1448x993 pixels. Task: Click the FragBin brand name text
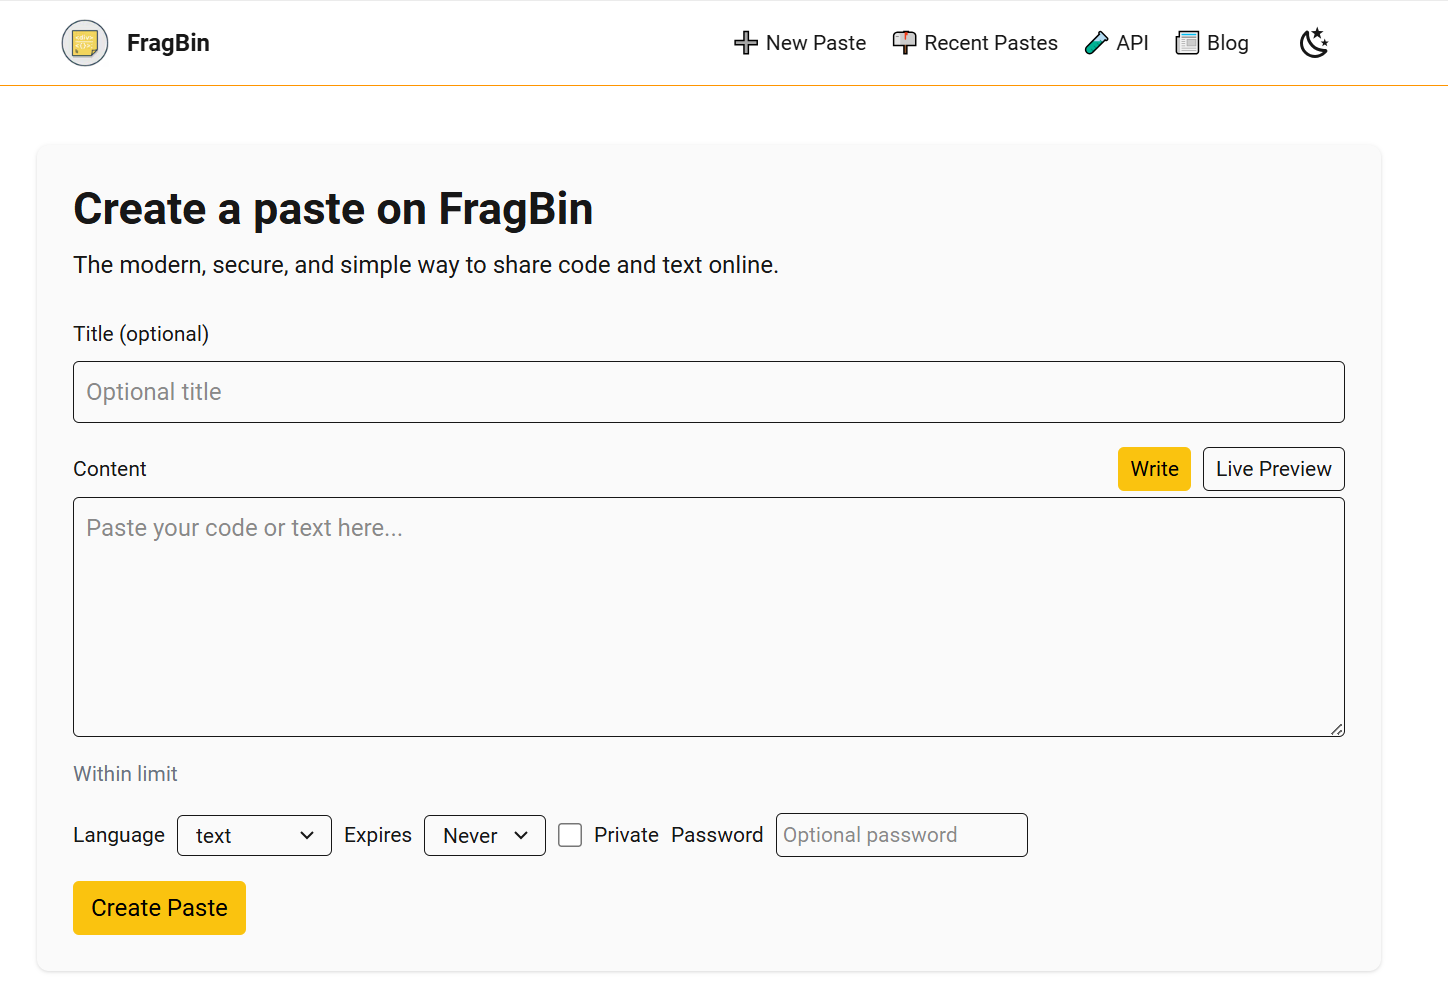(168, 43)
